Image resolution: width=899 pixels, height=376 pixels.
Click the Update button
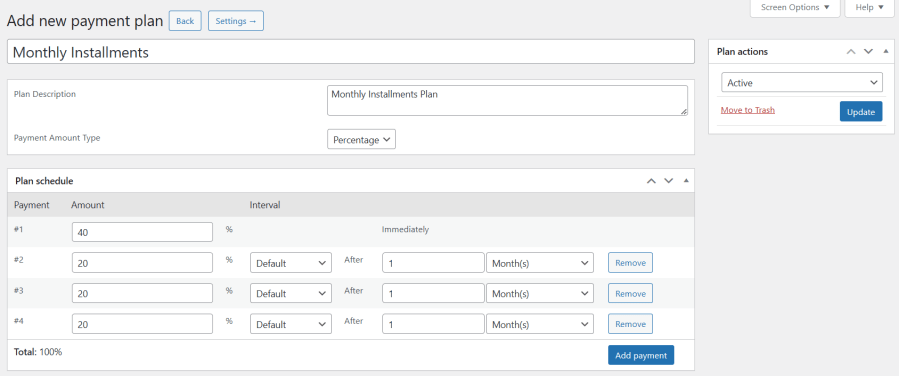click(x=861, y=112)
